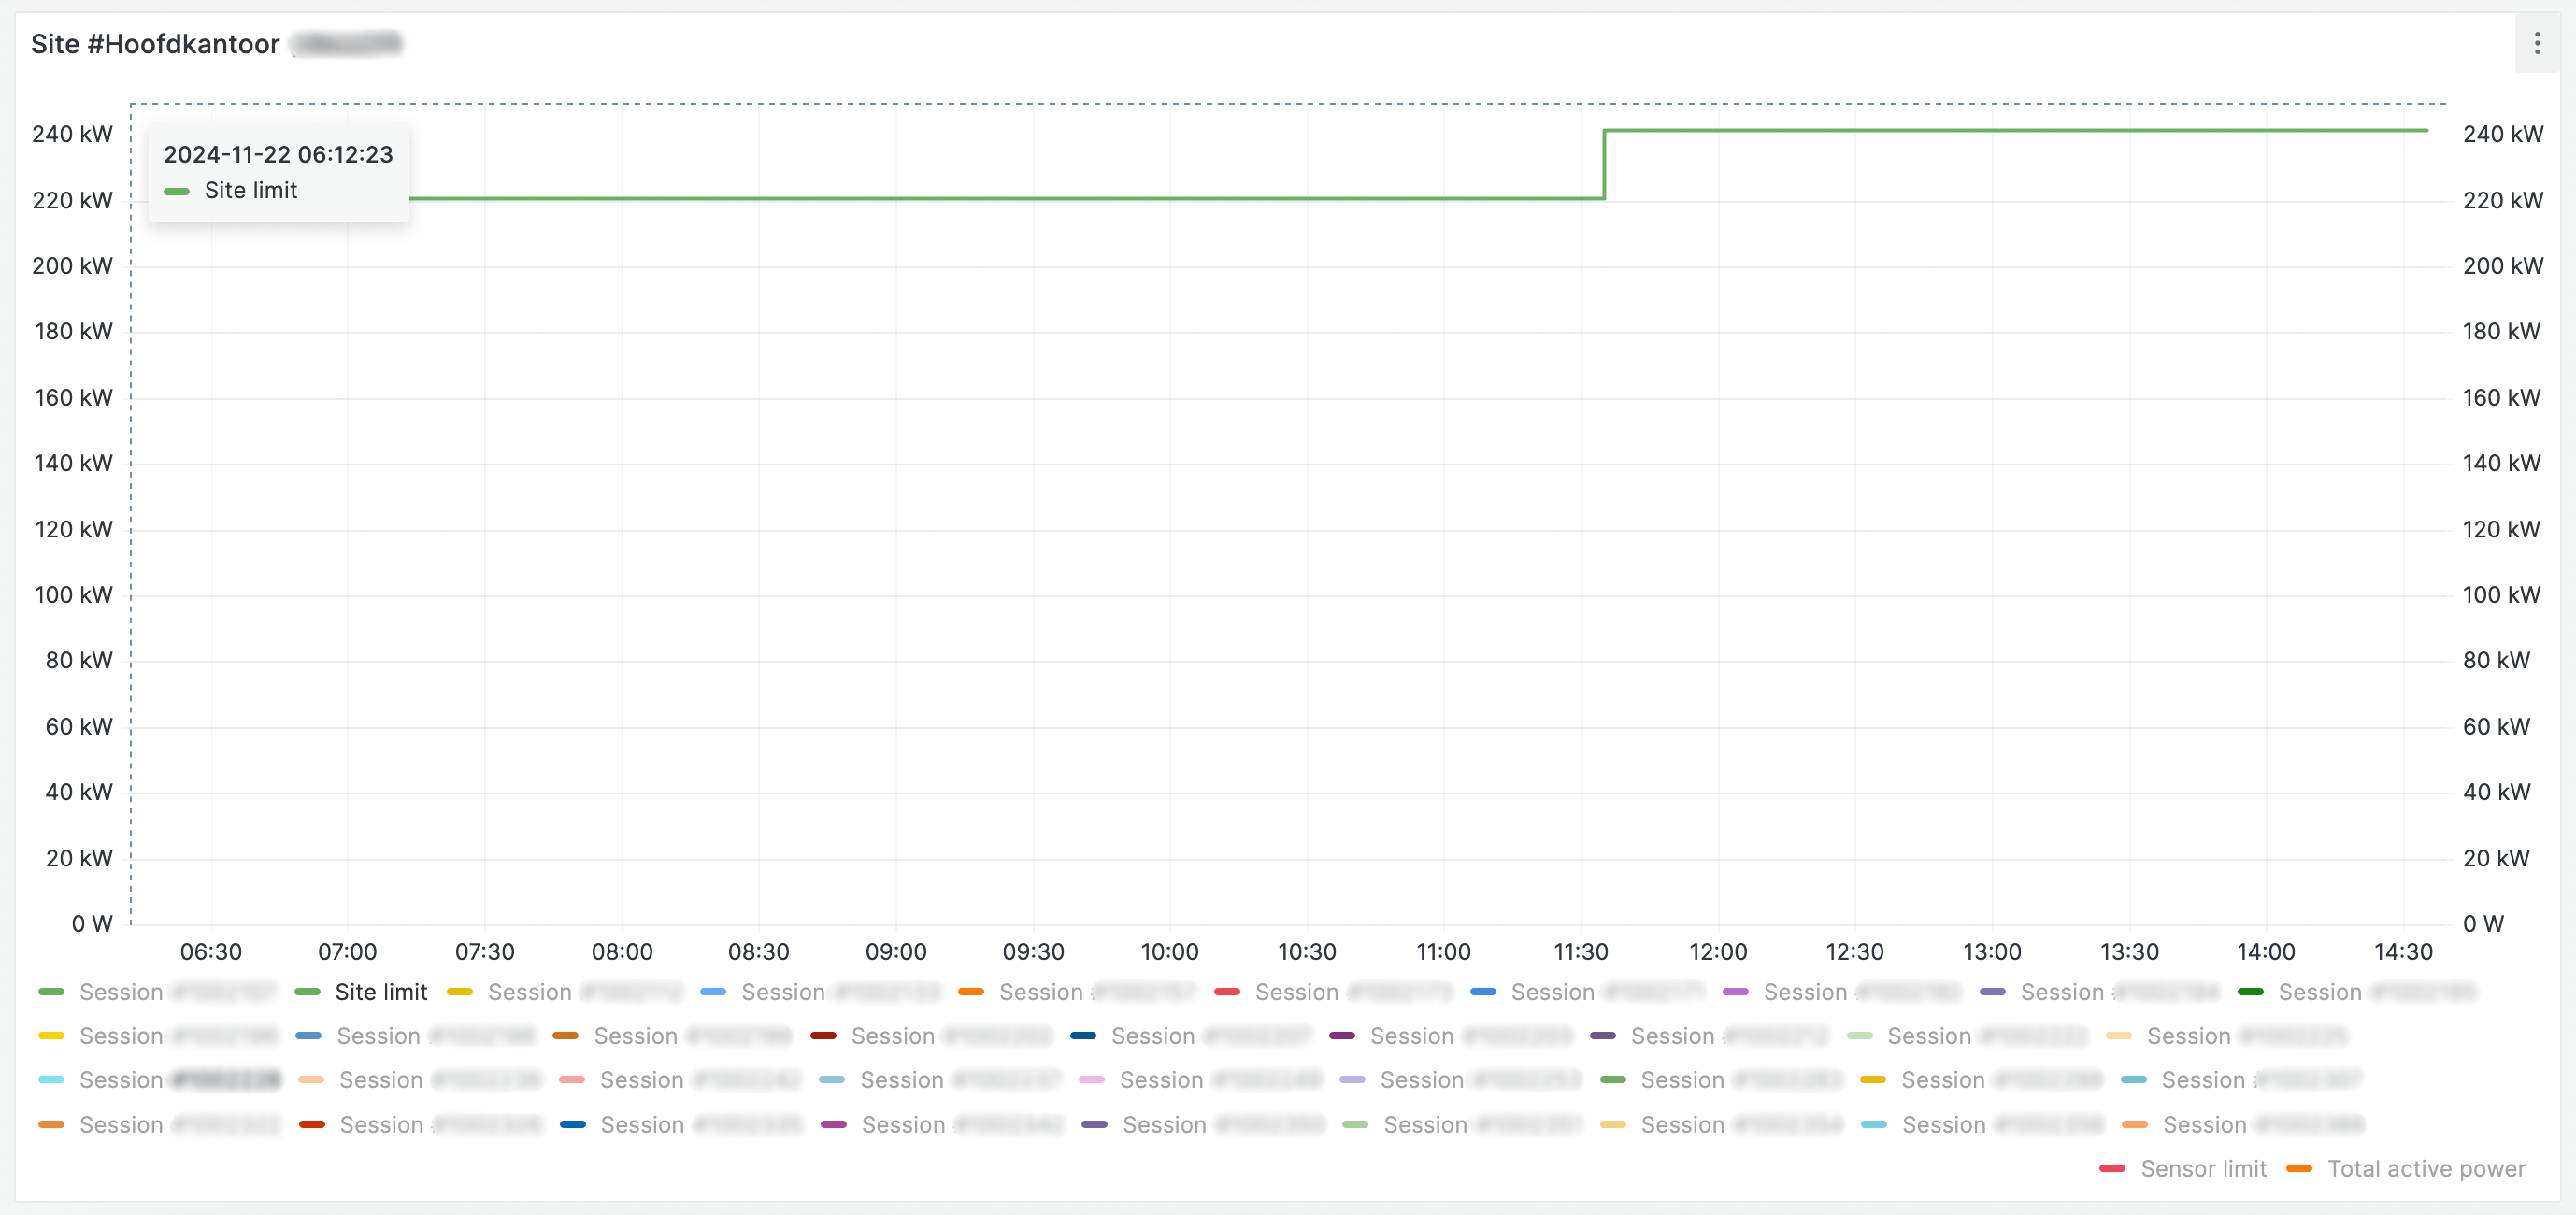Click the Site #Hoofdkantoor panel title
The width and height of the screenshot is (2576, 1215).
tap(155, 44)
